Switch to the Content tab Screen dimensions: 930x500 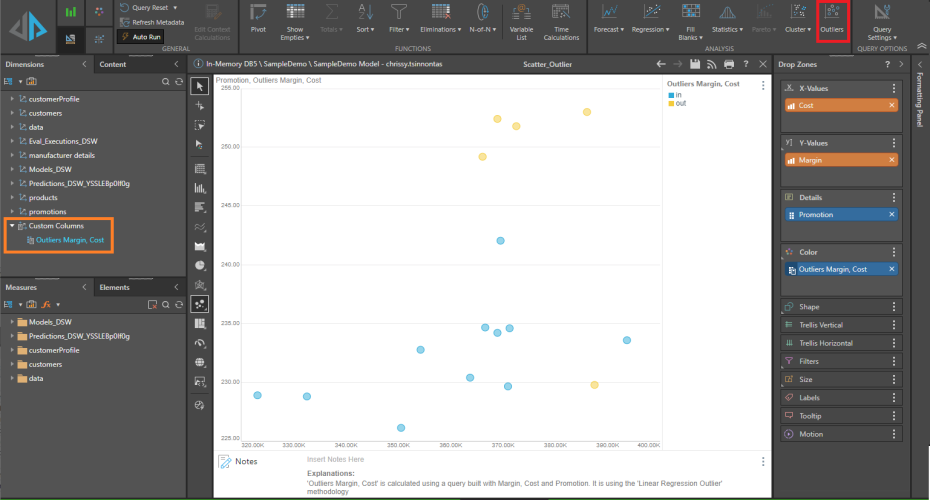pos(114,65)
